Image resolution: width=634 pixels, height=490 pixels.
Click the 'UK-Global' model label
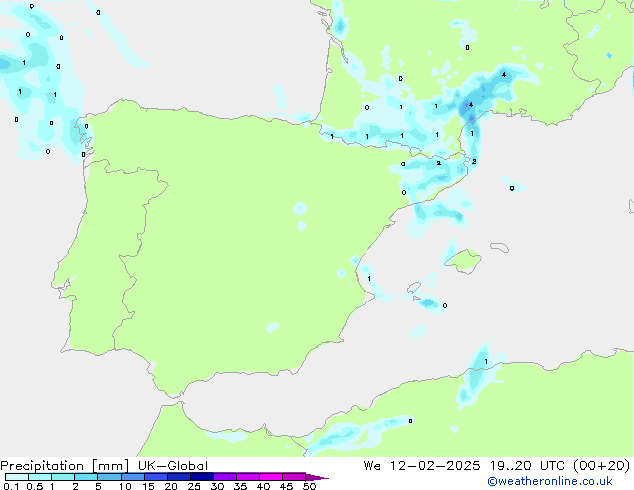(x=173, y=466)
